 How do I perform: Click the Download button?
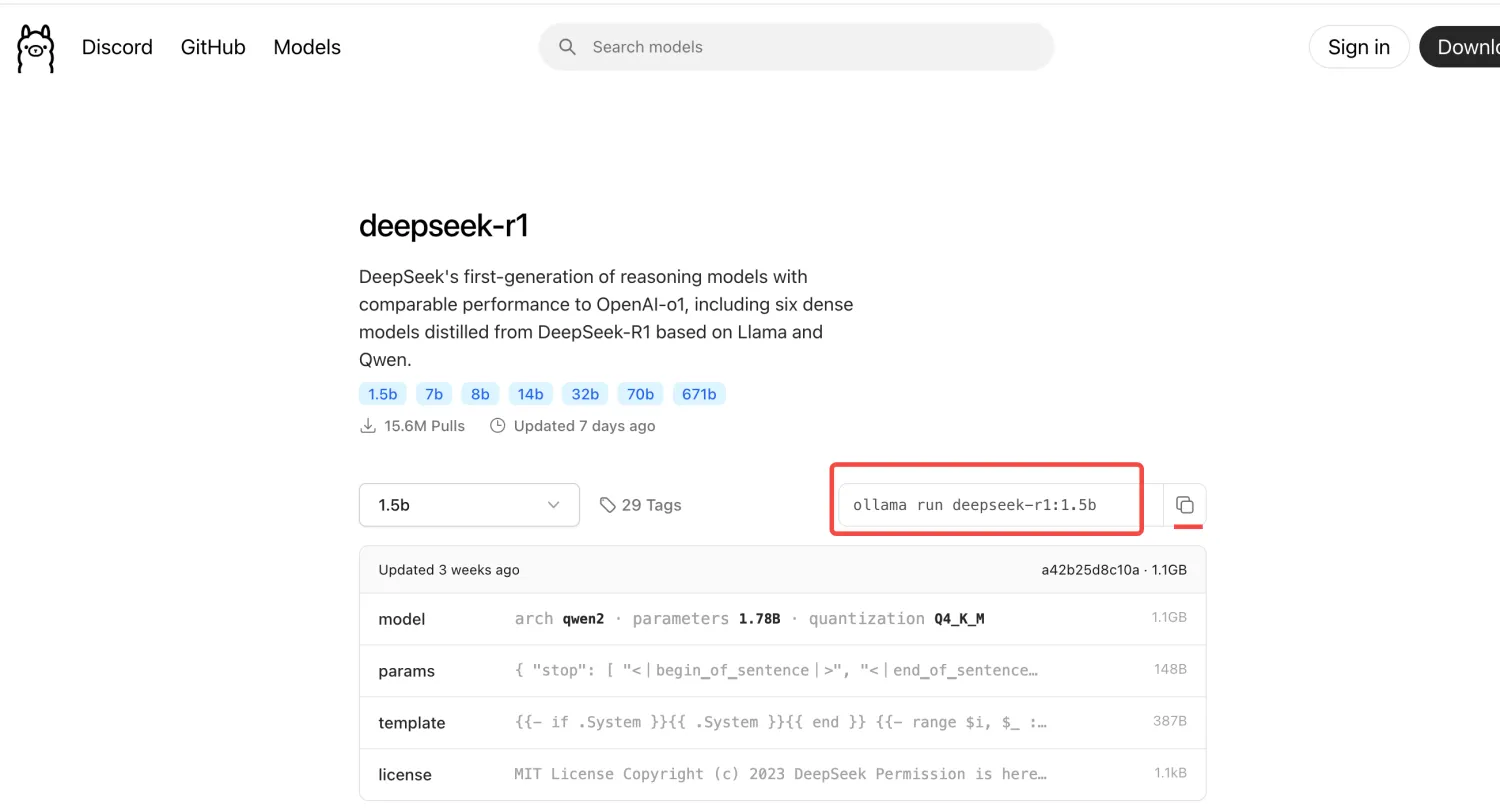tap(1460, 47)
